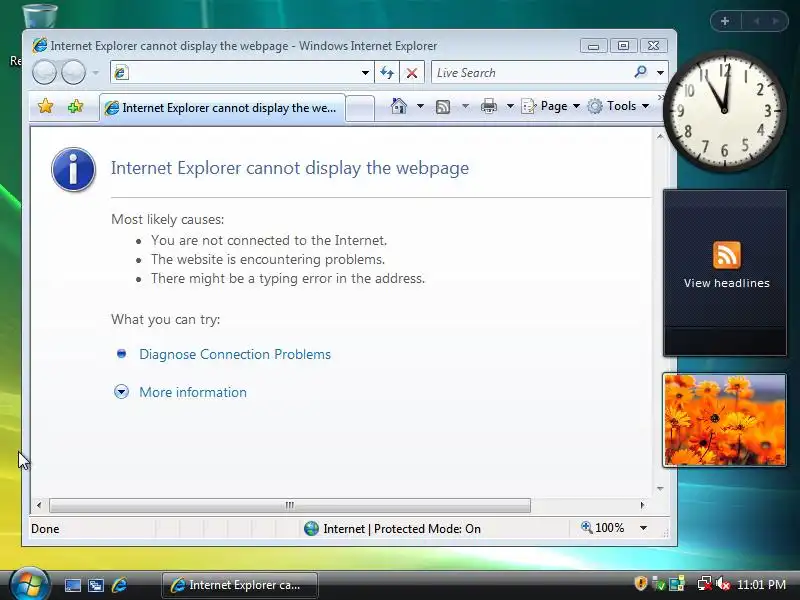
Task: Open the Recycle Bin desktop icon
Action: (x=40, y=16)
